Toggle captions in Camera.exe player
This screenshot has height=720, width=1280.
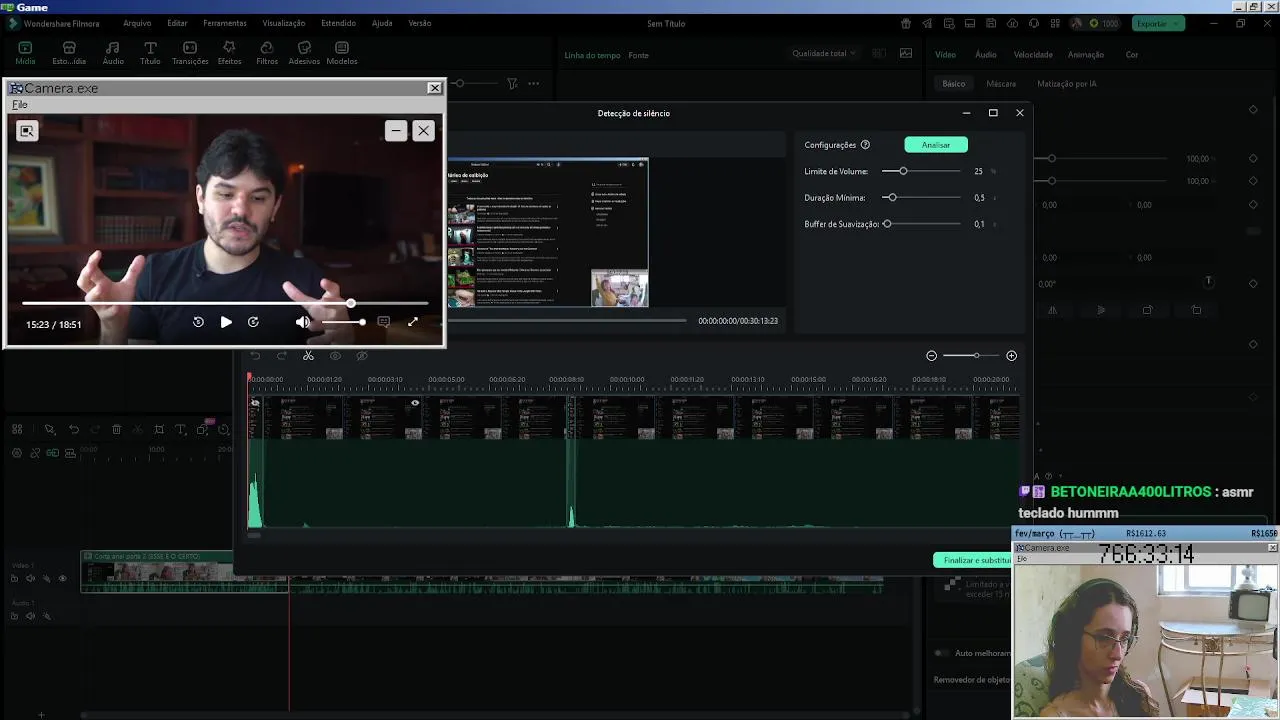(383, 322)
